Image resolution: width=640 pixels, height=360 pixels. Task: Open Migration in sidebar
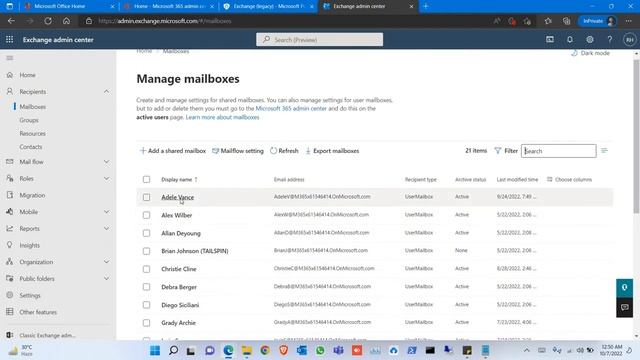pos(32,195)
